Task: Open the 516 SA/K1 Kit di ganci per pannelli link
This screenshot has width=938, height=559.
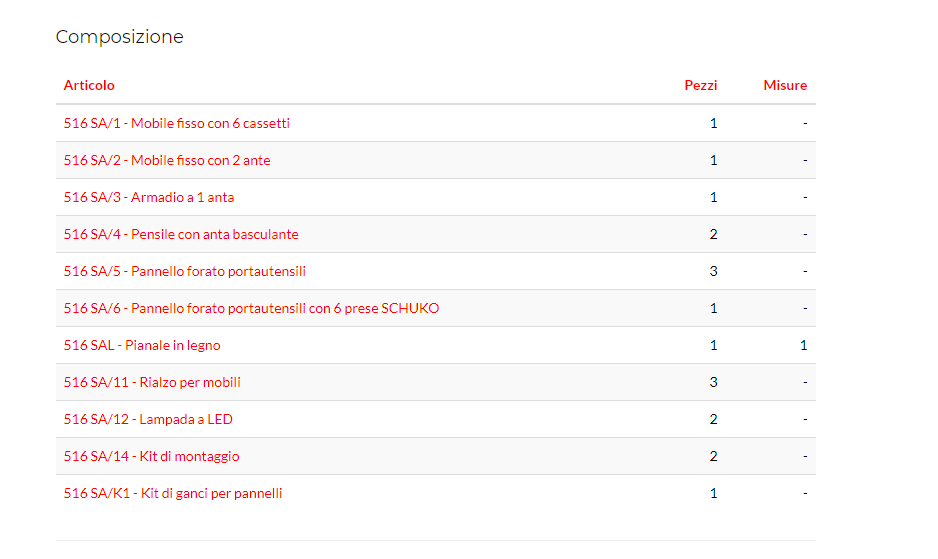Action: [173, 493]
